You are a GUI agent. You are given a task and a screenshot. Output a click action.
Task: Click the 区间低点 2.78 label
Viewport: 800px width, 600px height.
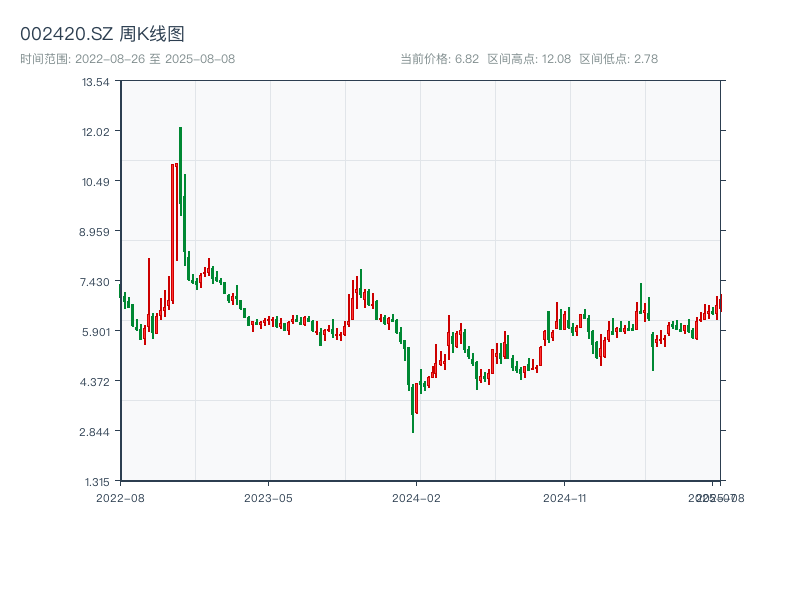(618, 59)
